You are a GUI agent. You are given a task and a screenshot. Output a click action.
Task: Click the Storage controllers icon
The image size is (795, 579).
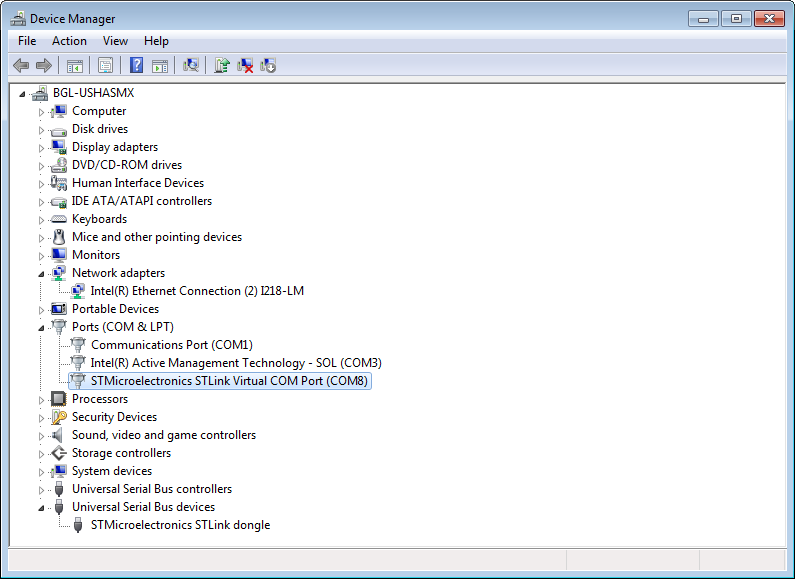pos(59,453)
